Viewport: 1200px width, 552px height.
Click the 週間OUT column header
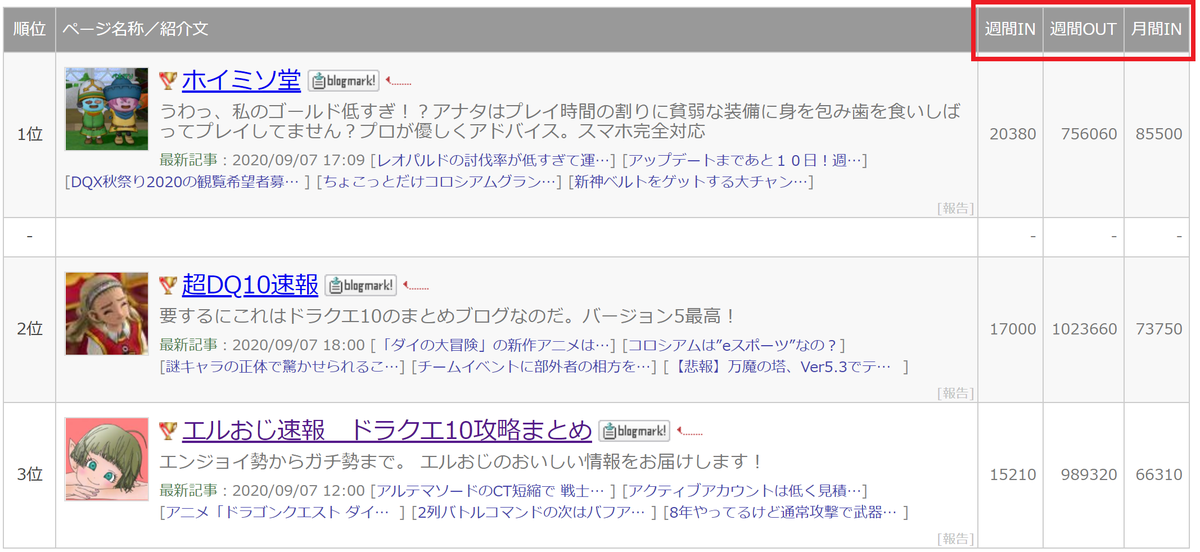(x=1084, y=29)
